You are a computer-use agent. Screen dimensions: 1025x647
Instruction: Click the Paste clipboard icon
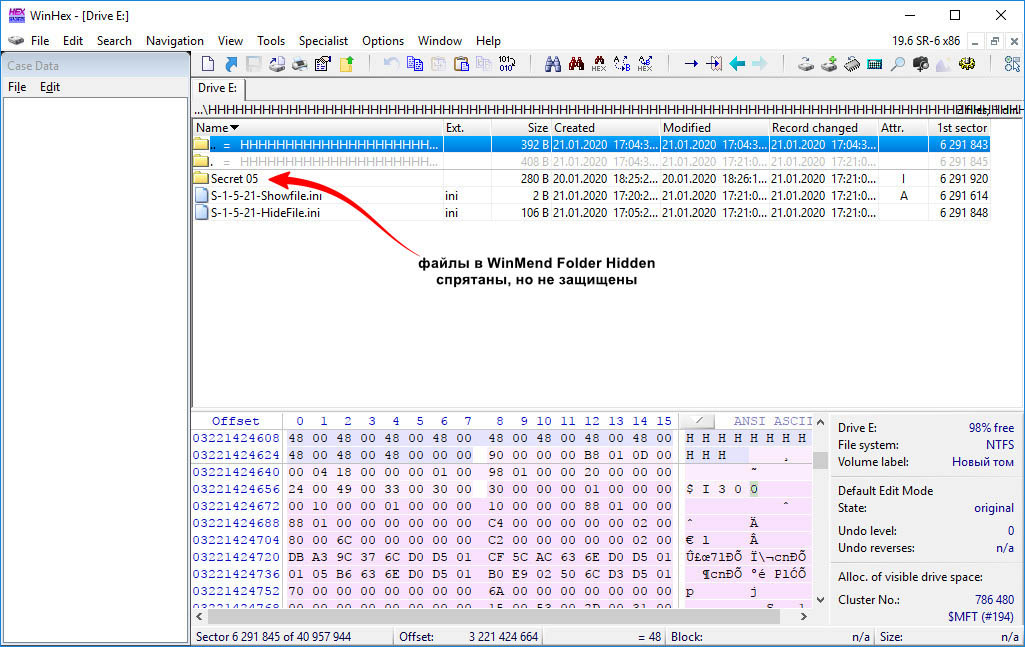click(462, 63)
